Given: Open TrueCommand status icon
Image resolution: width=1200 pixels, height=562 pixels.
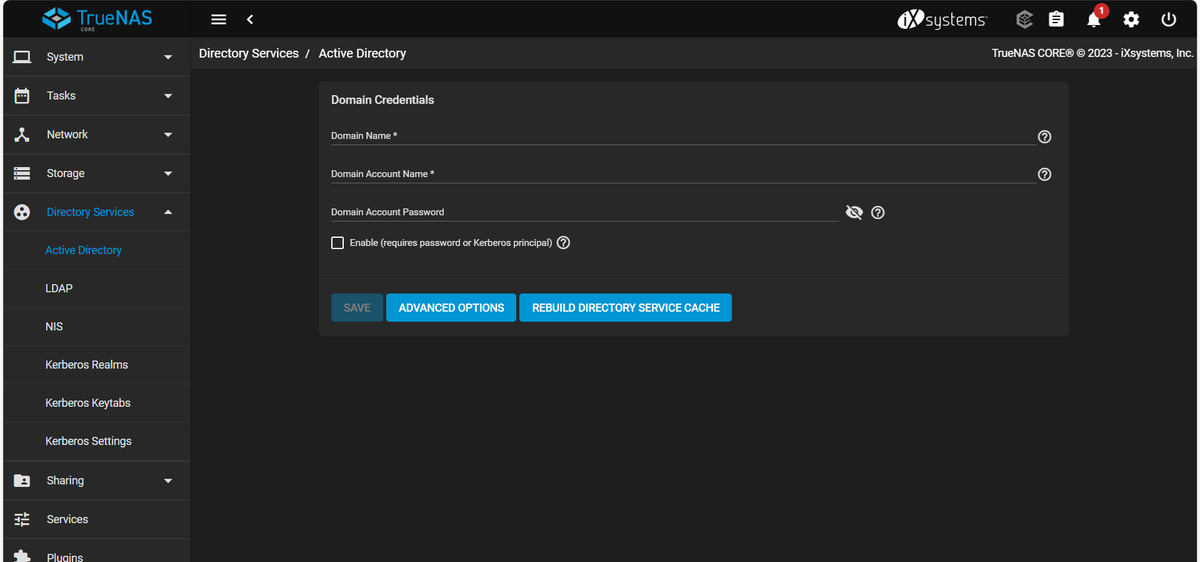Looking at the screenshot, I should pos(1024,20).
